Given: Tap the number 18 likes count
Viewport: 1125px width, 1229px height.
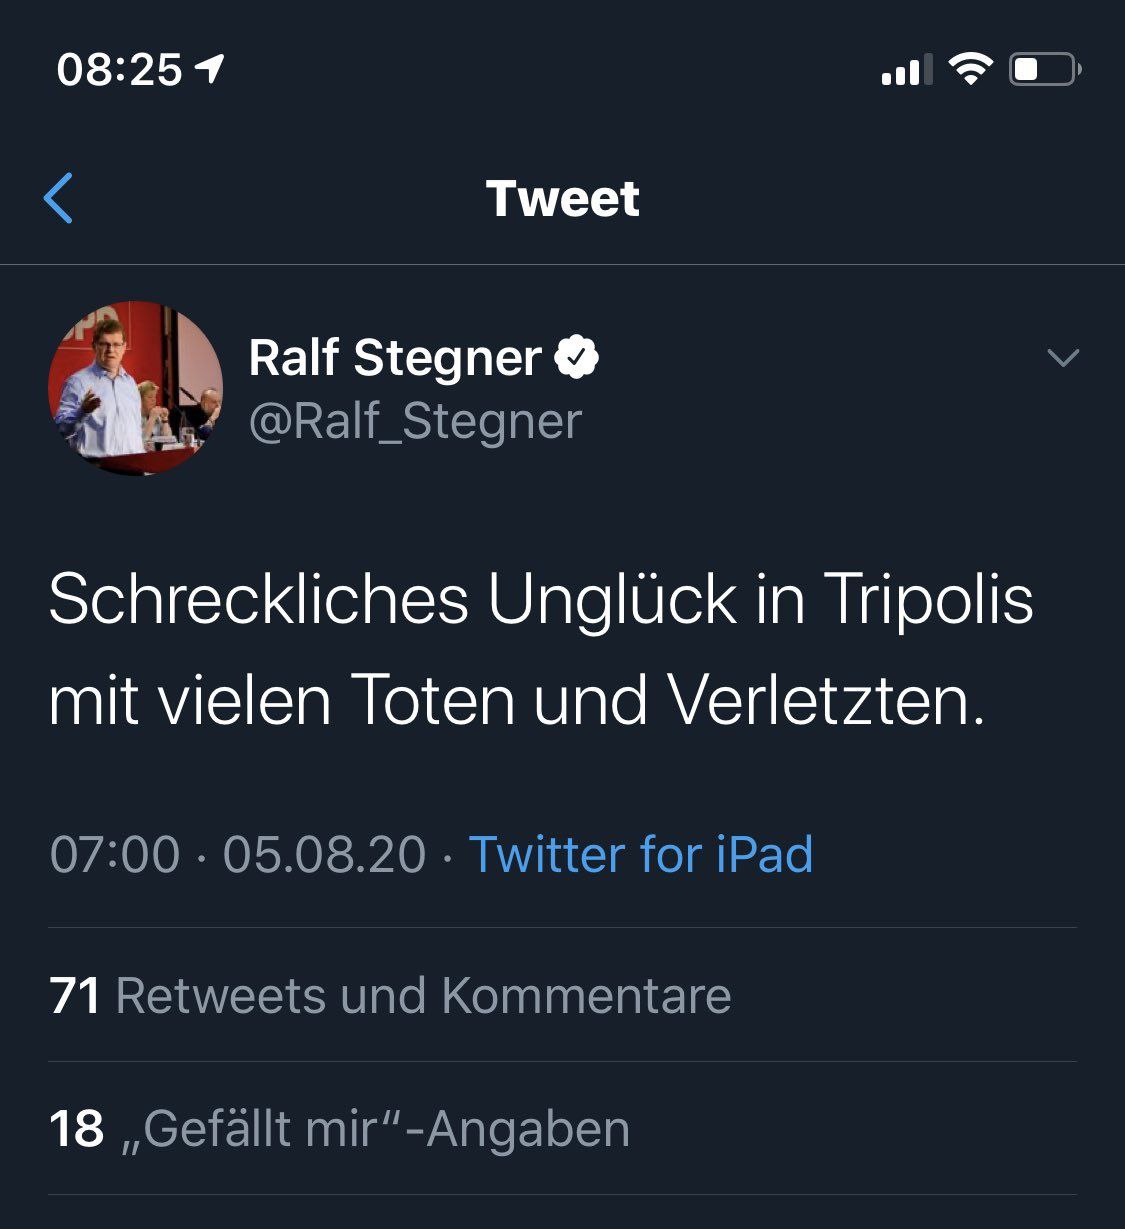Looking at the screenshot, I should tap(76, 1129).
